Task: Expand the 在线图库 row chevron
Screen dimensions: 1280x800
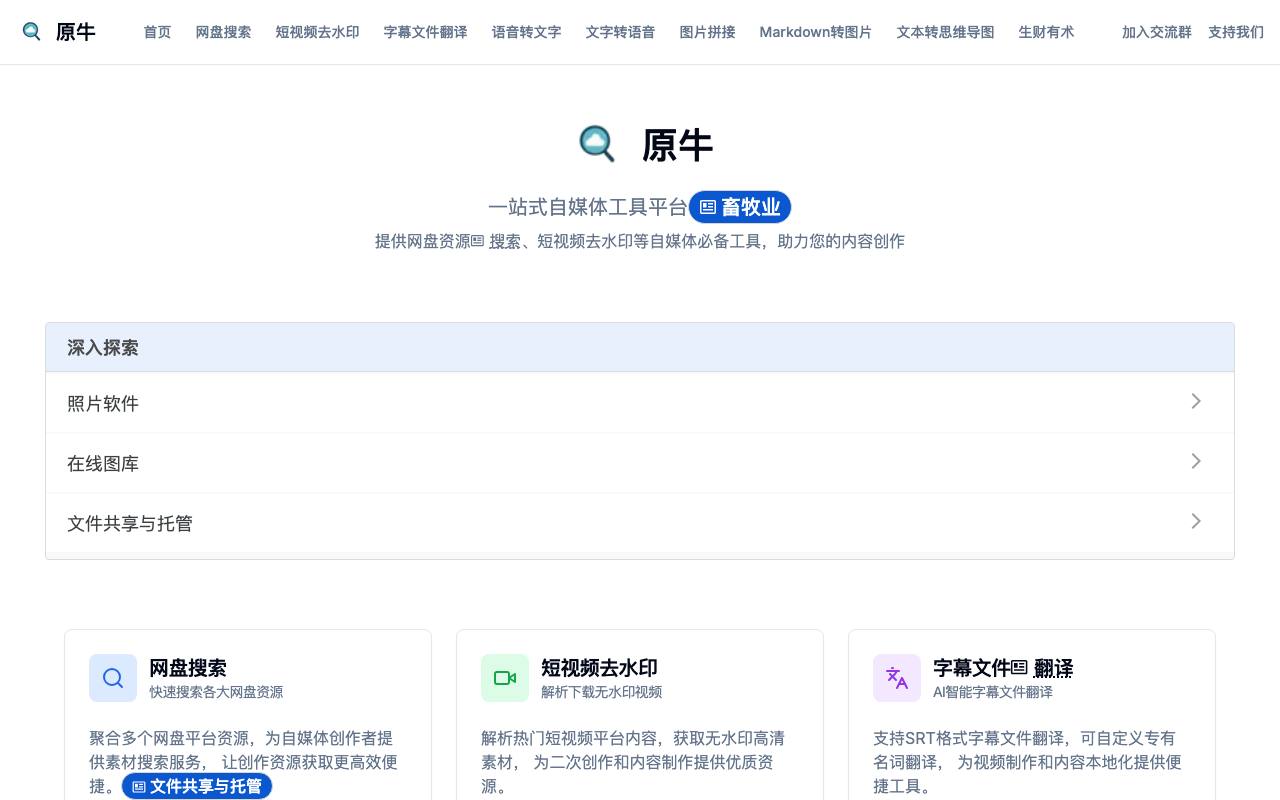Action: (x=1196, y=461)
